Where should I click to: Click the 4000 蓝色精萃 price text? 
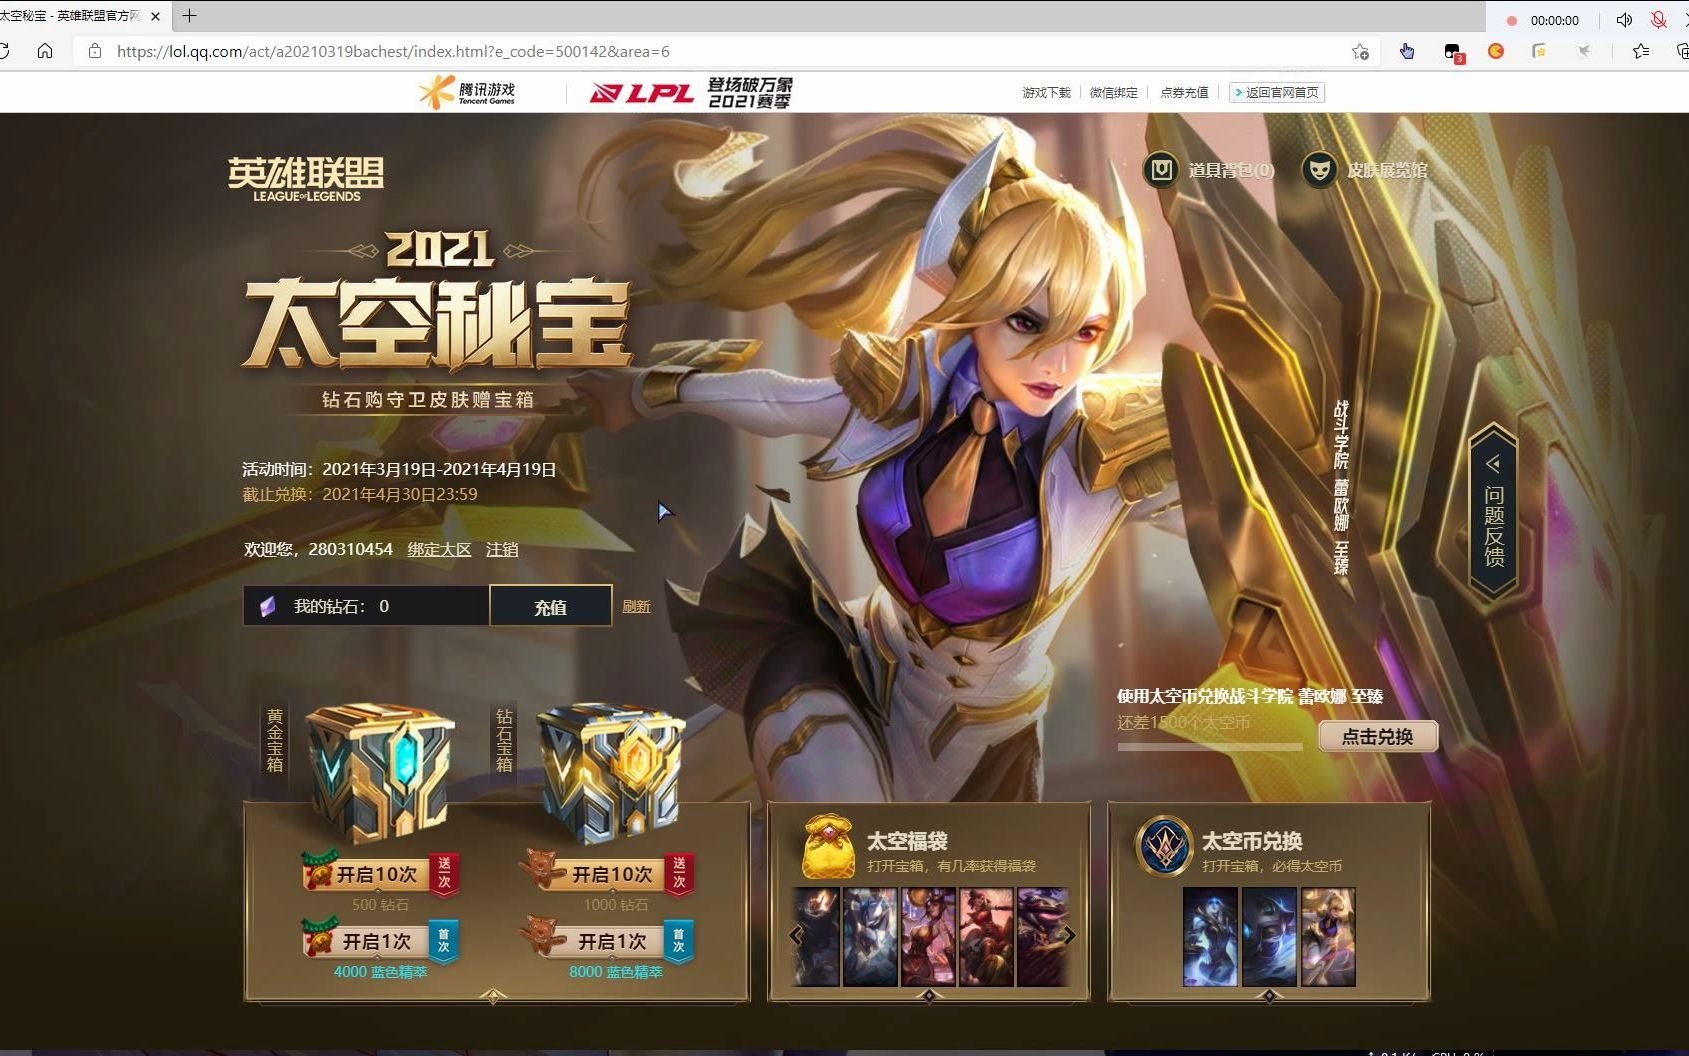click(380, 971)
